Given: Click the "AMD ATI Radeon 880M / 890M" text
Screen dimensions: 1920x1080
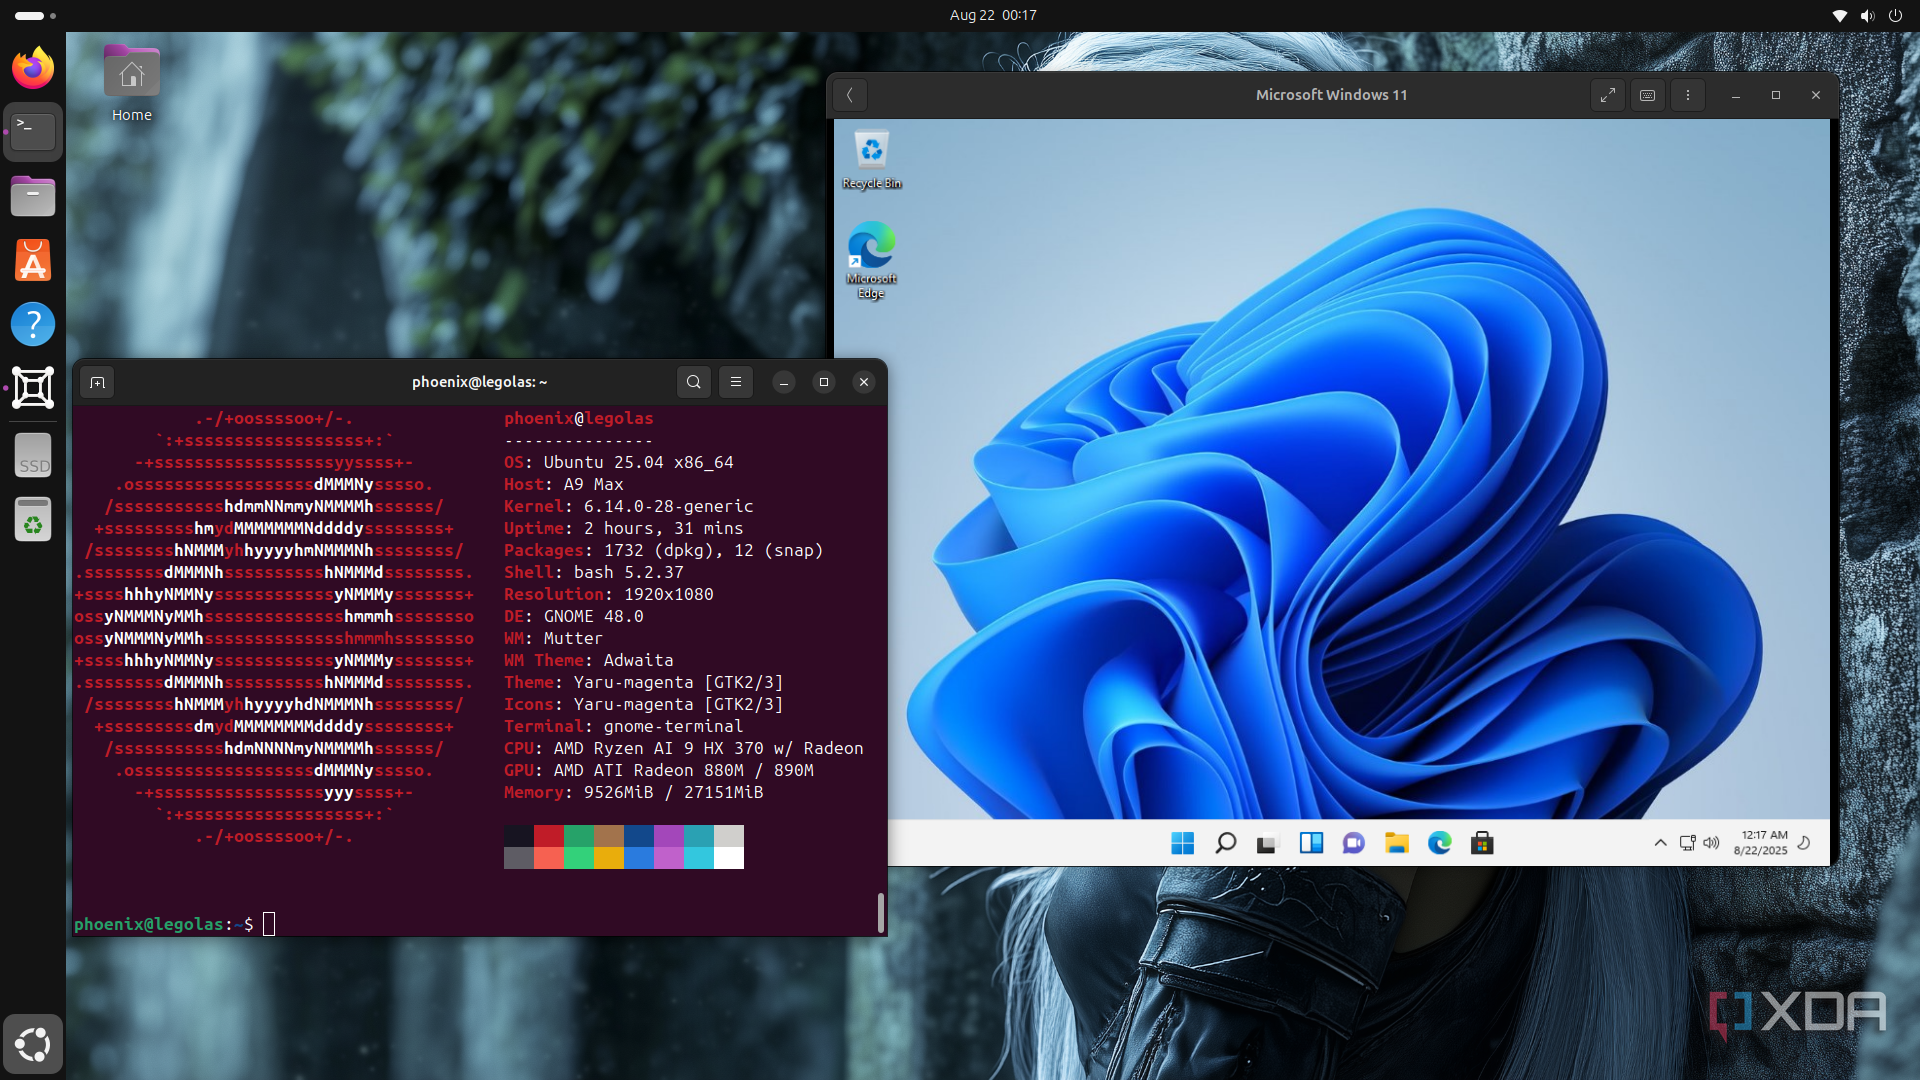Looking at the screenshot, I should pos(684,770).
